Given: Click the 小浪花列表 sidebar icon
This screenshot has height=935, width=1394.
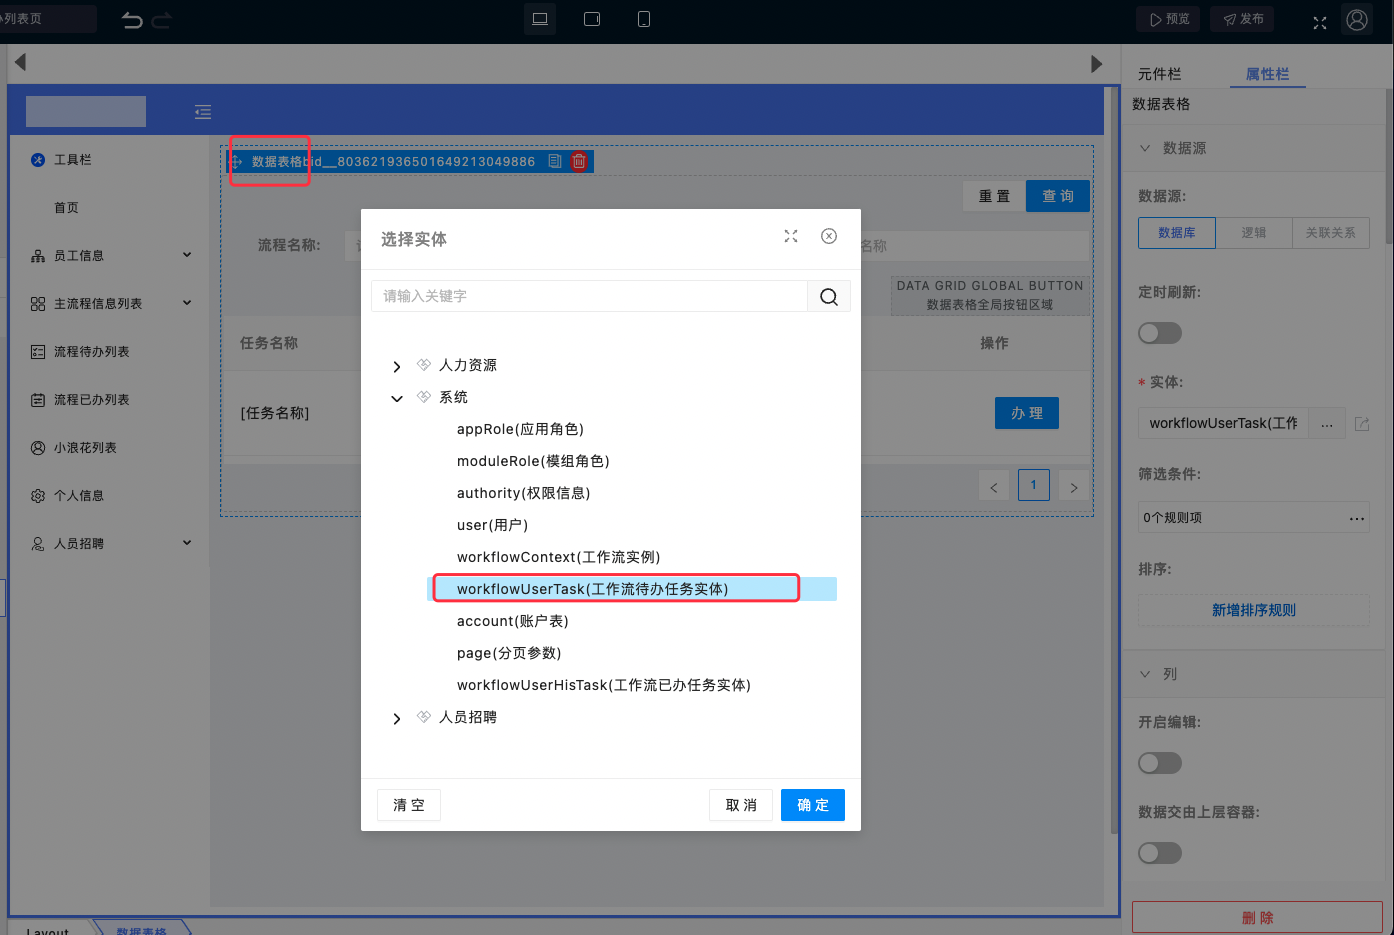Looking at the screenshot, I should click(x=38, y=448).
